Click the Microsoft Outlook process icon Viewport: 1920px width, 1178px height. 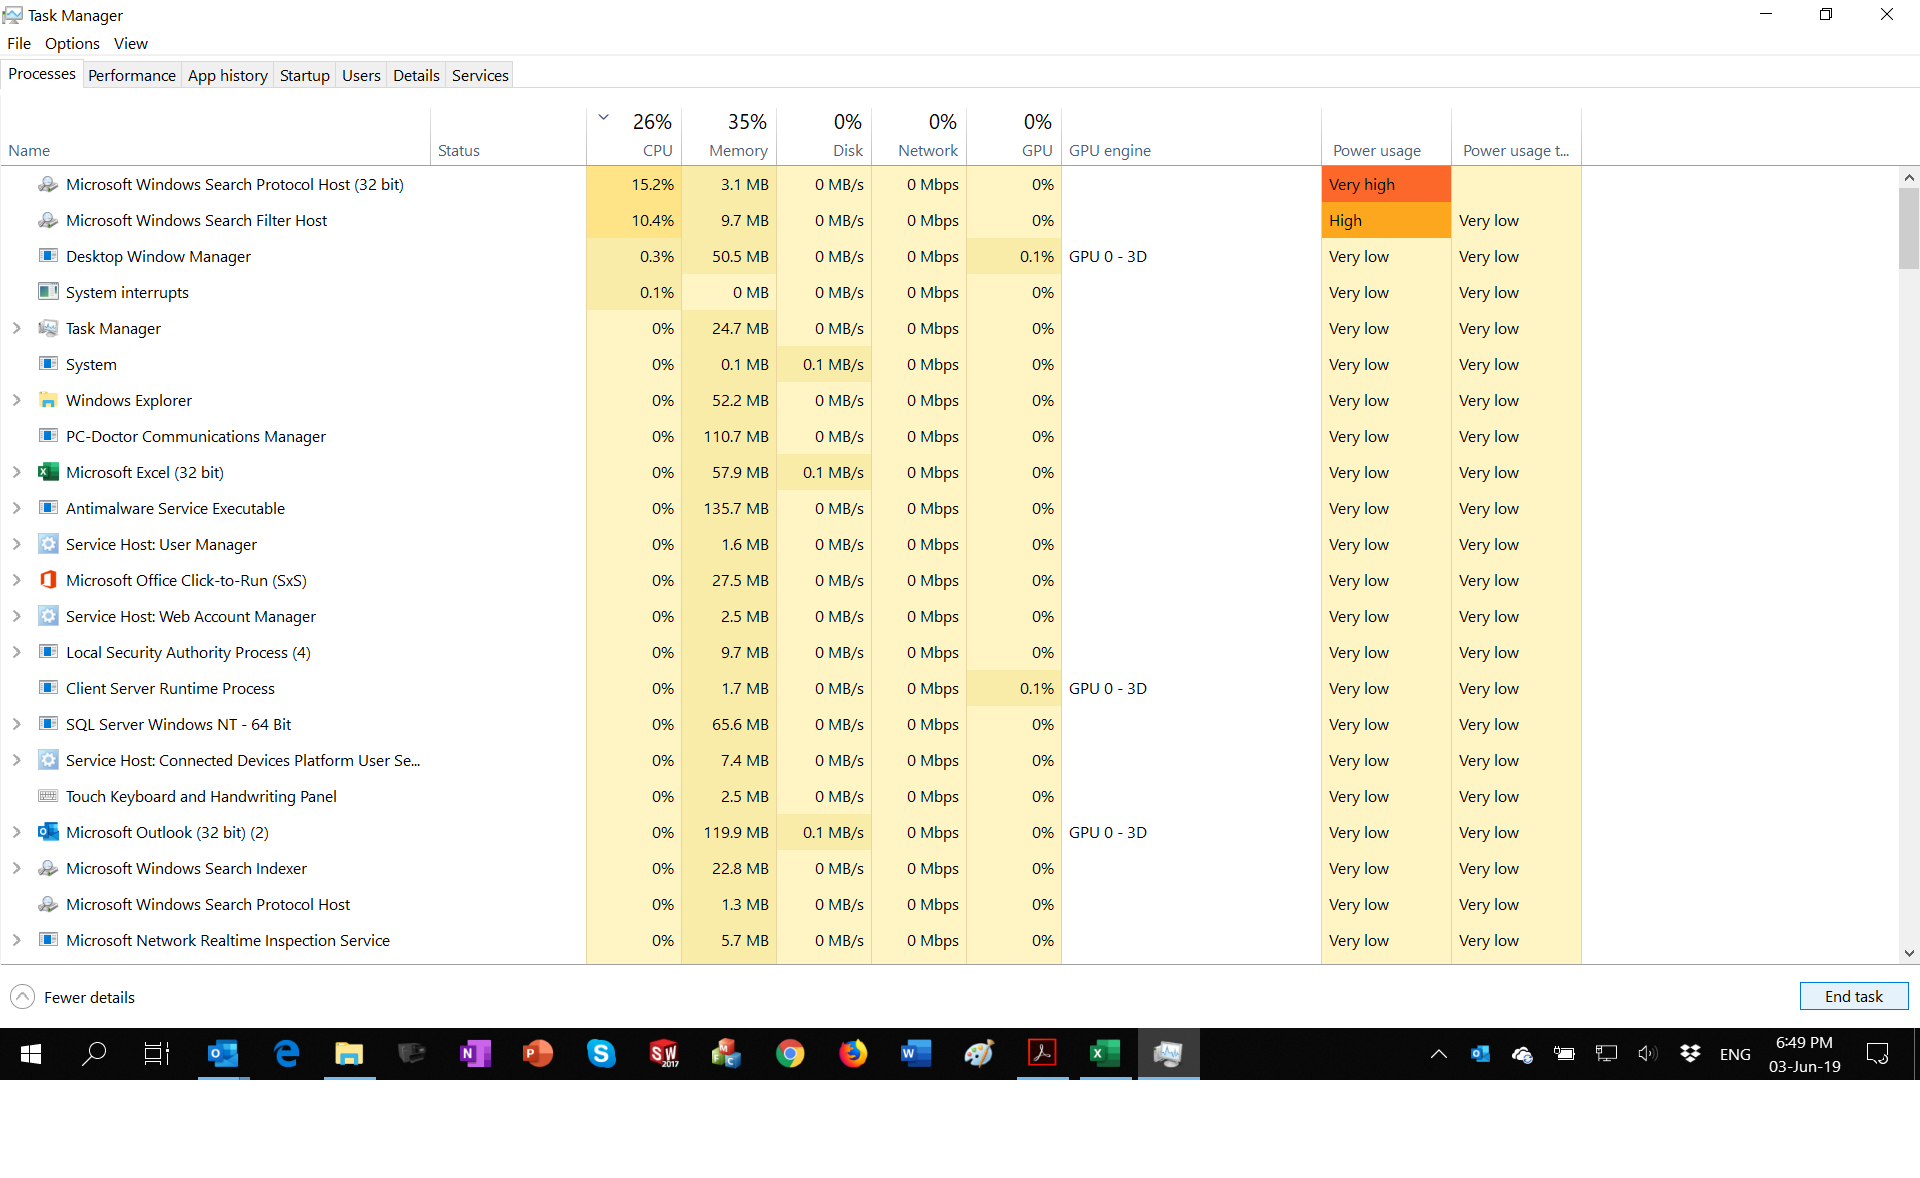pos(48,832)
